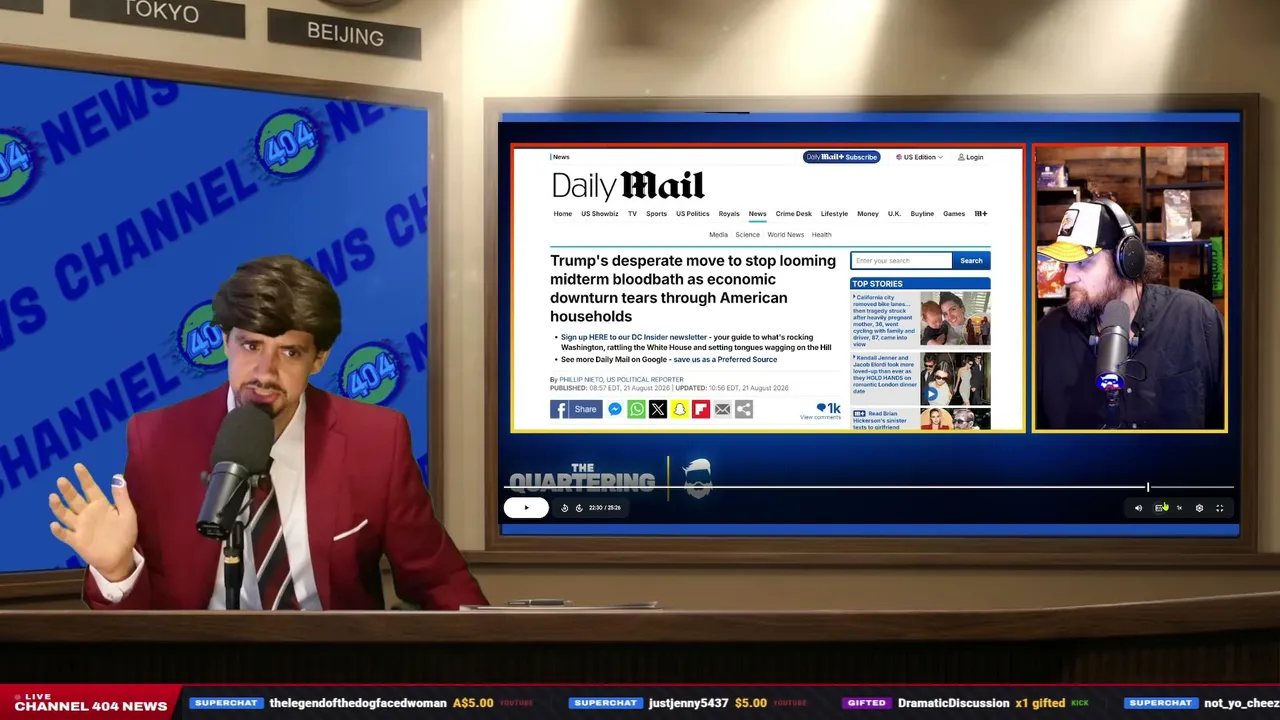Open the Royals section
The width and height of the screenshot is (1280, 720).
tap(729, 214)
